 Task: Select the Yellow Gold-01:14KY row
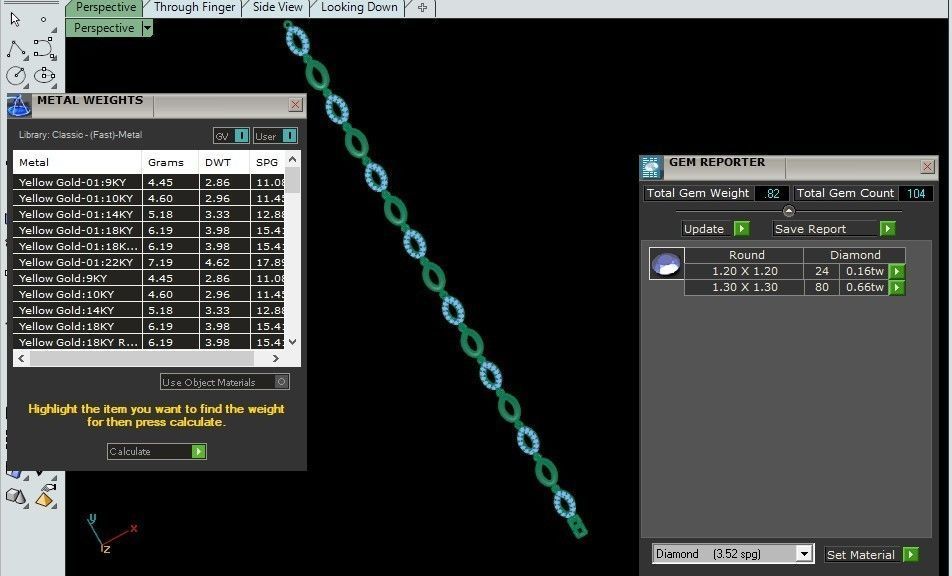coord(149,214)
